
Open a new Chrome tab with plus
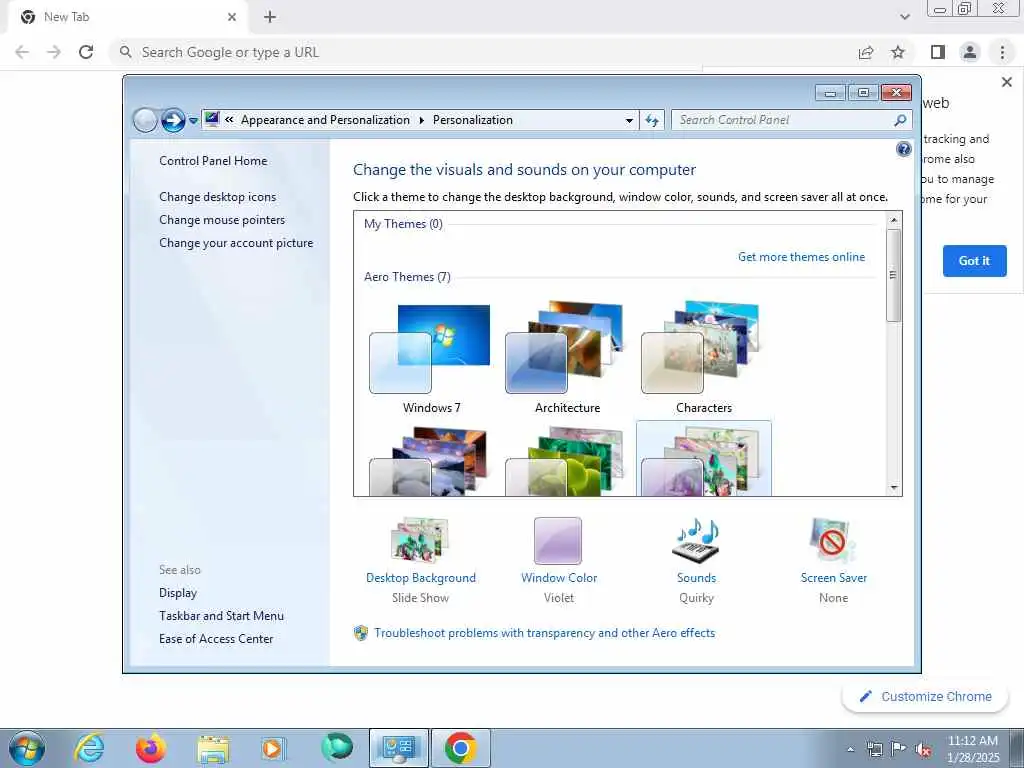pyautogui.click(x=270, y=17)
